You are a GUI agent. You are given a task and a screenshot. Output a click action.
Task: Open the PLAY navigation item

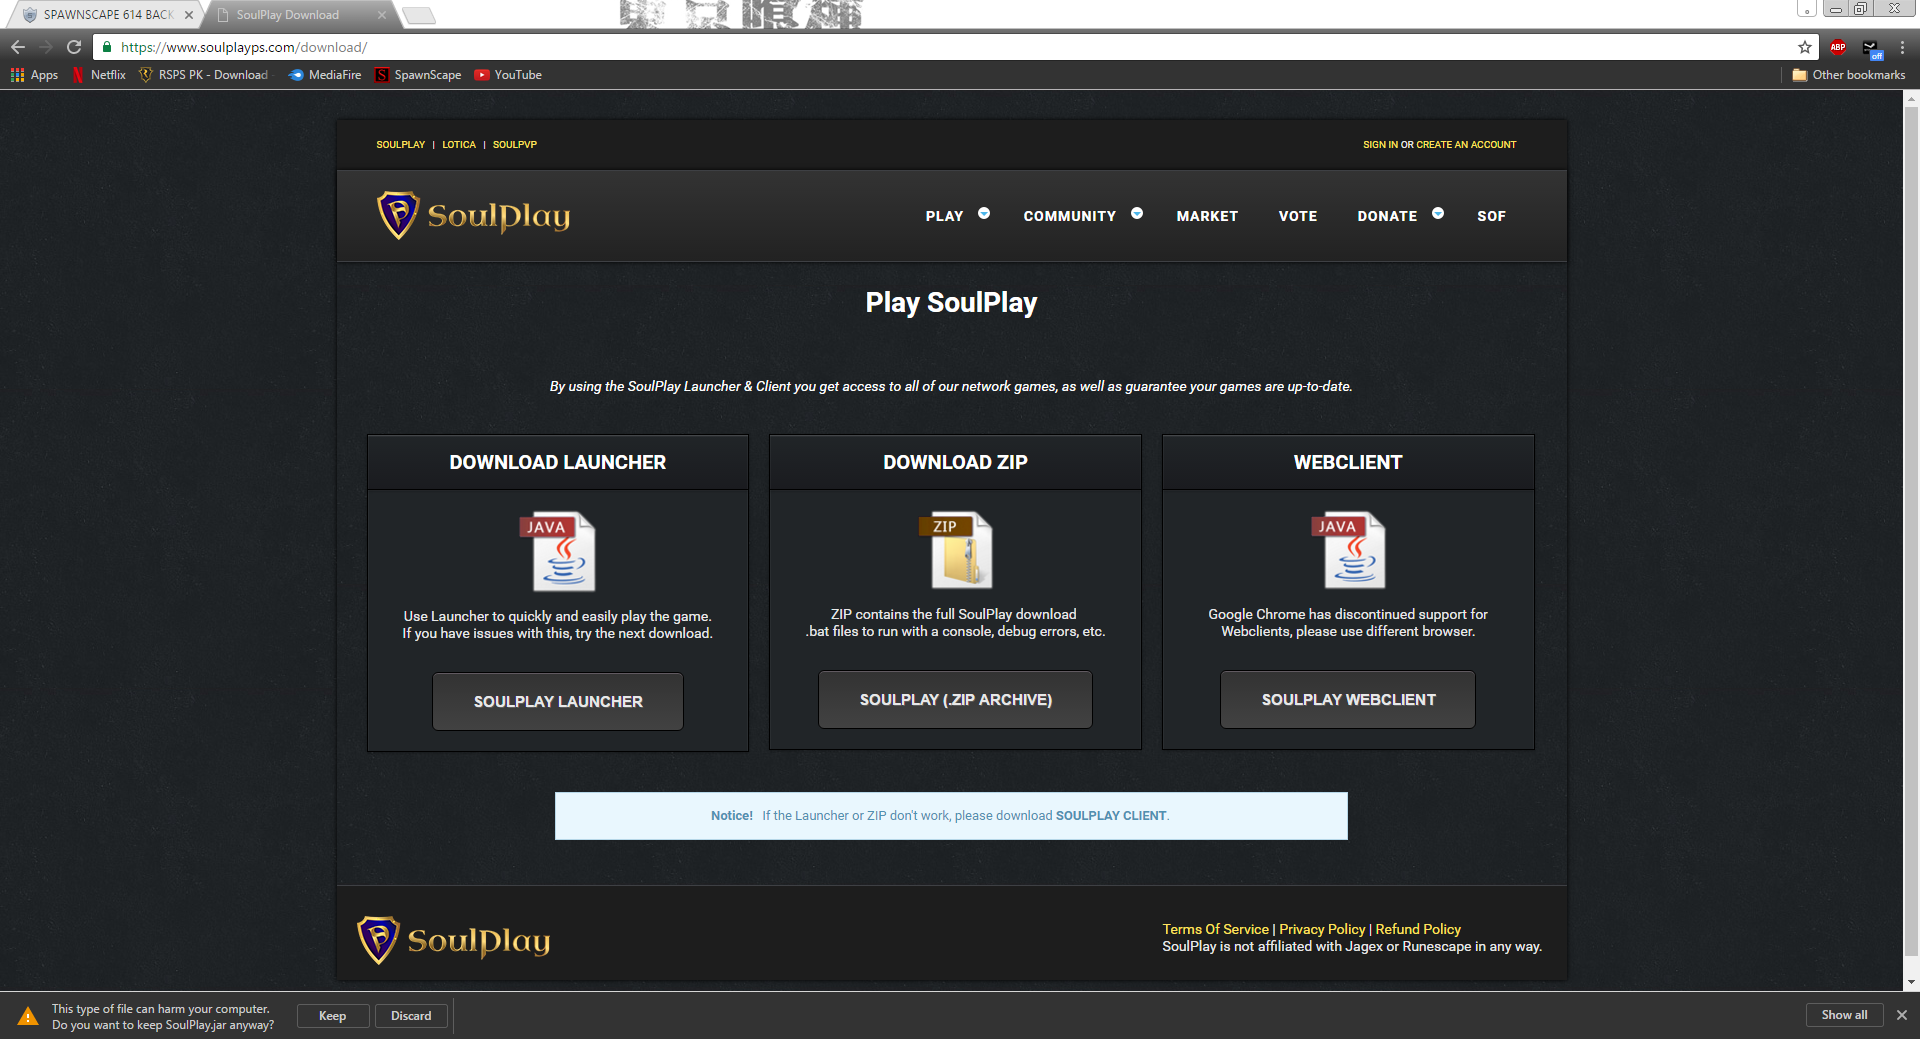coord(944,216)
